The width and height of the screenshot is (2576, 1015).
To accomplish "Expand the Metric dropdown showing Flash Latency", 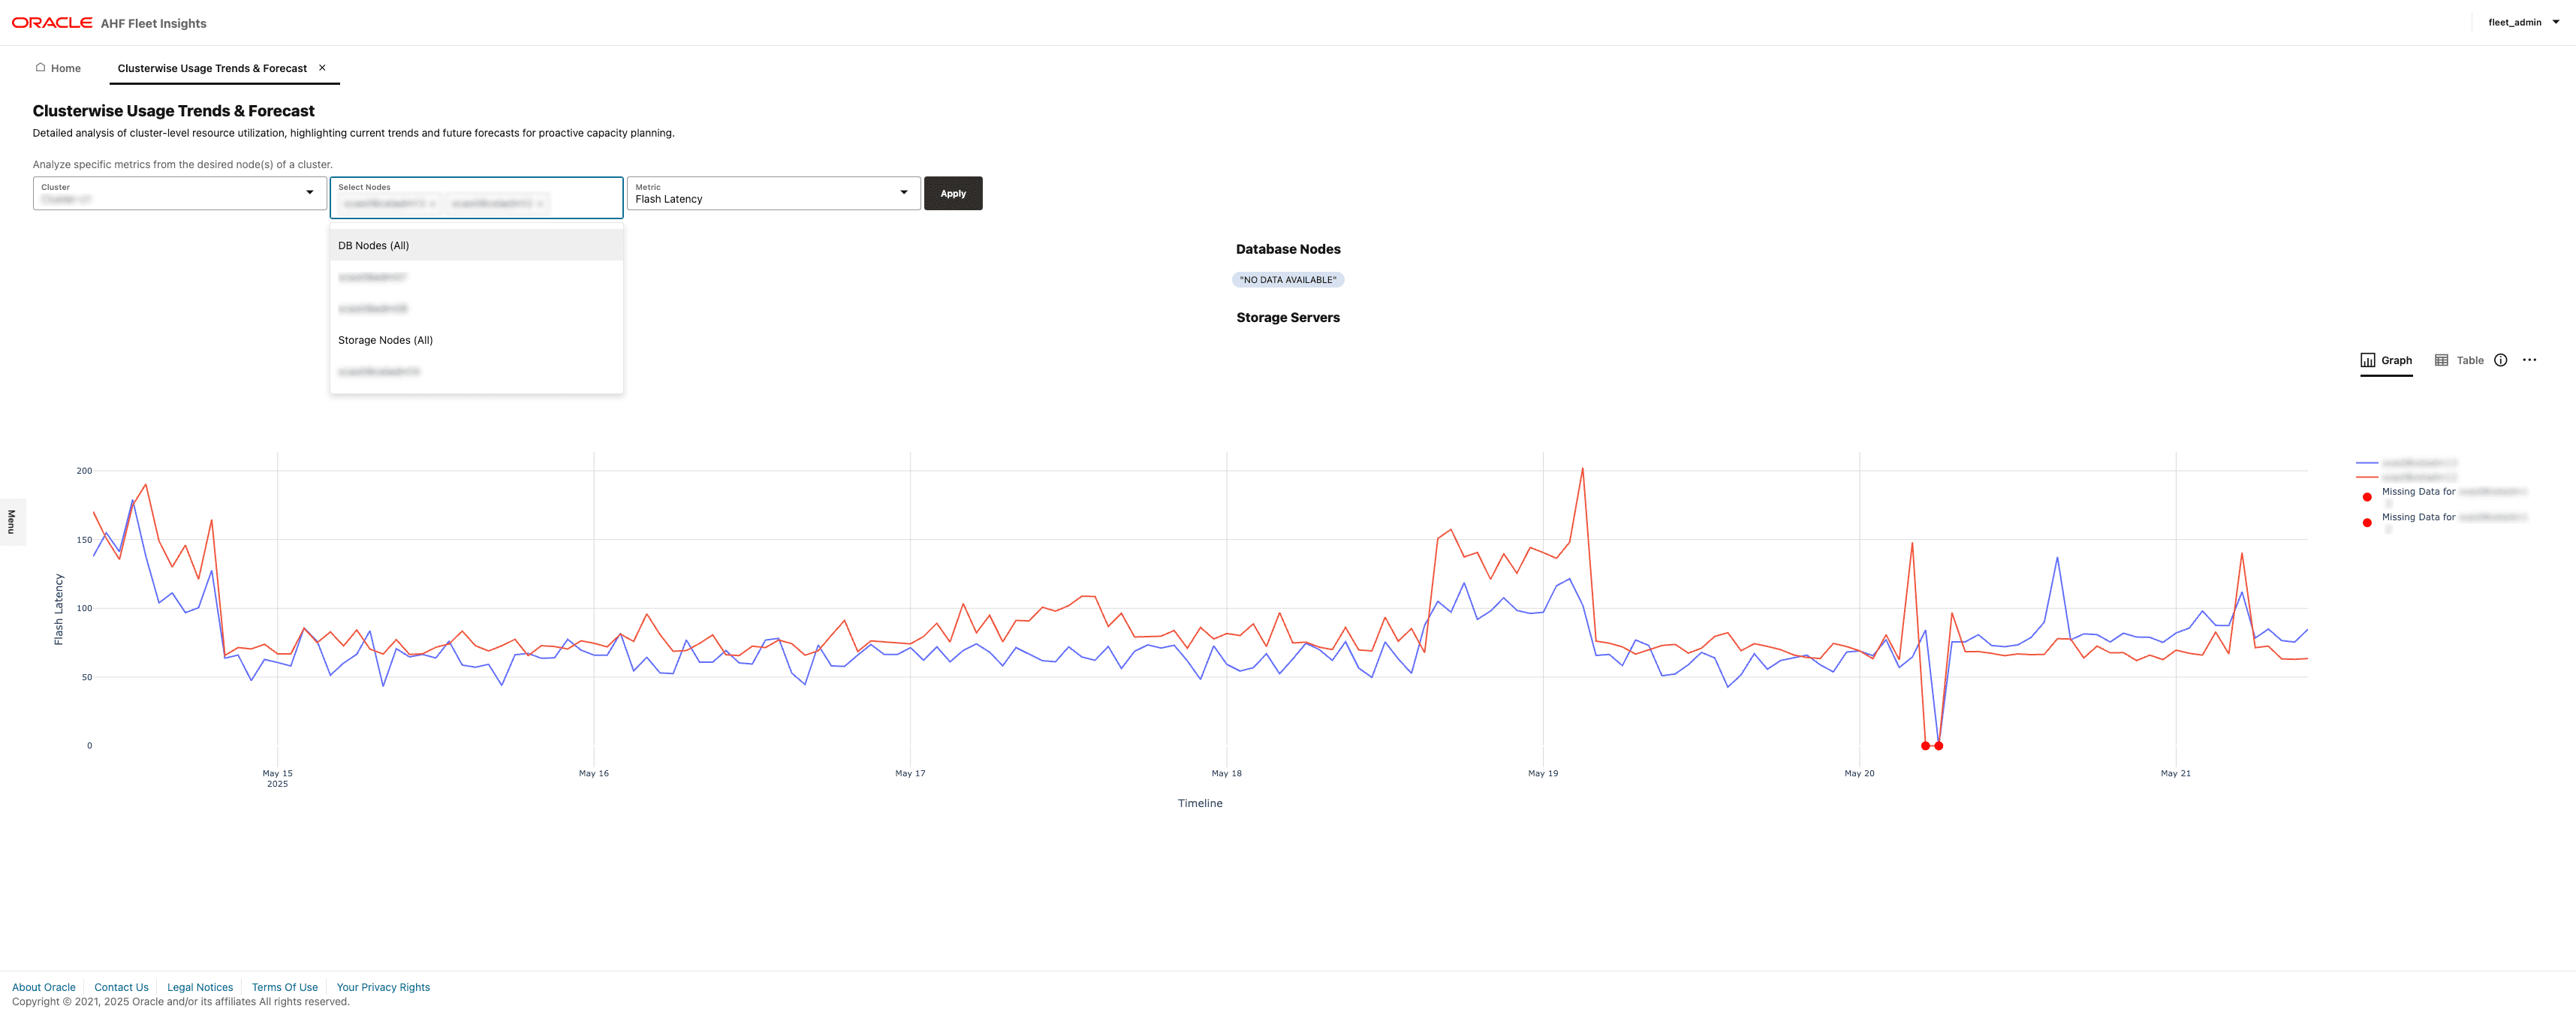I will coord(903,192).
